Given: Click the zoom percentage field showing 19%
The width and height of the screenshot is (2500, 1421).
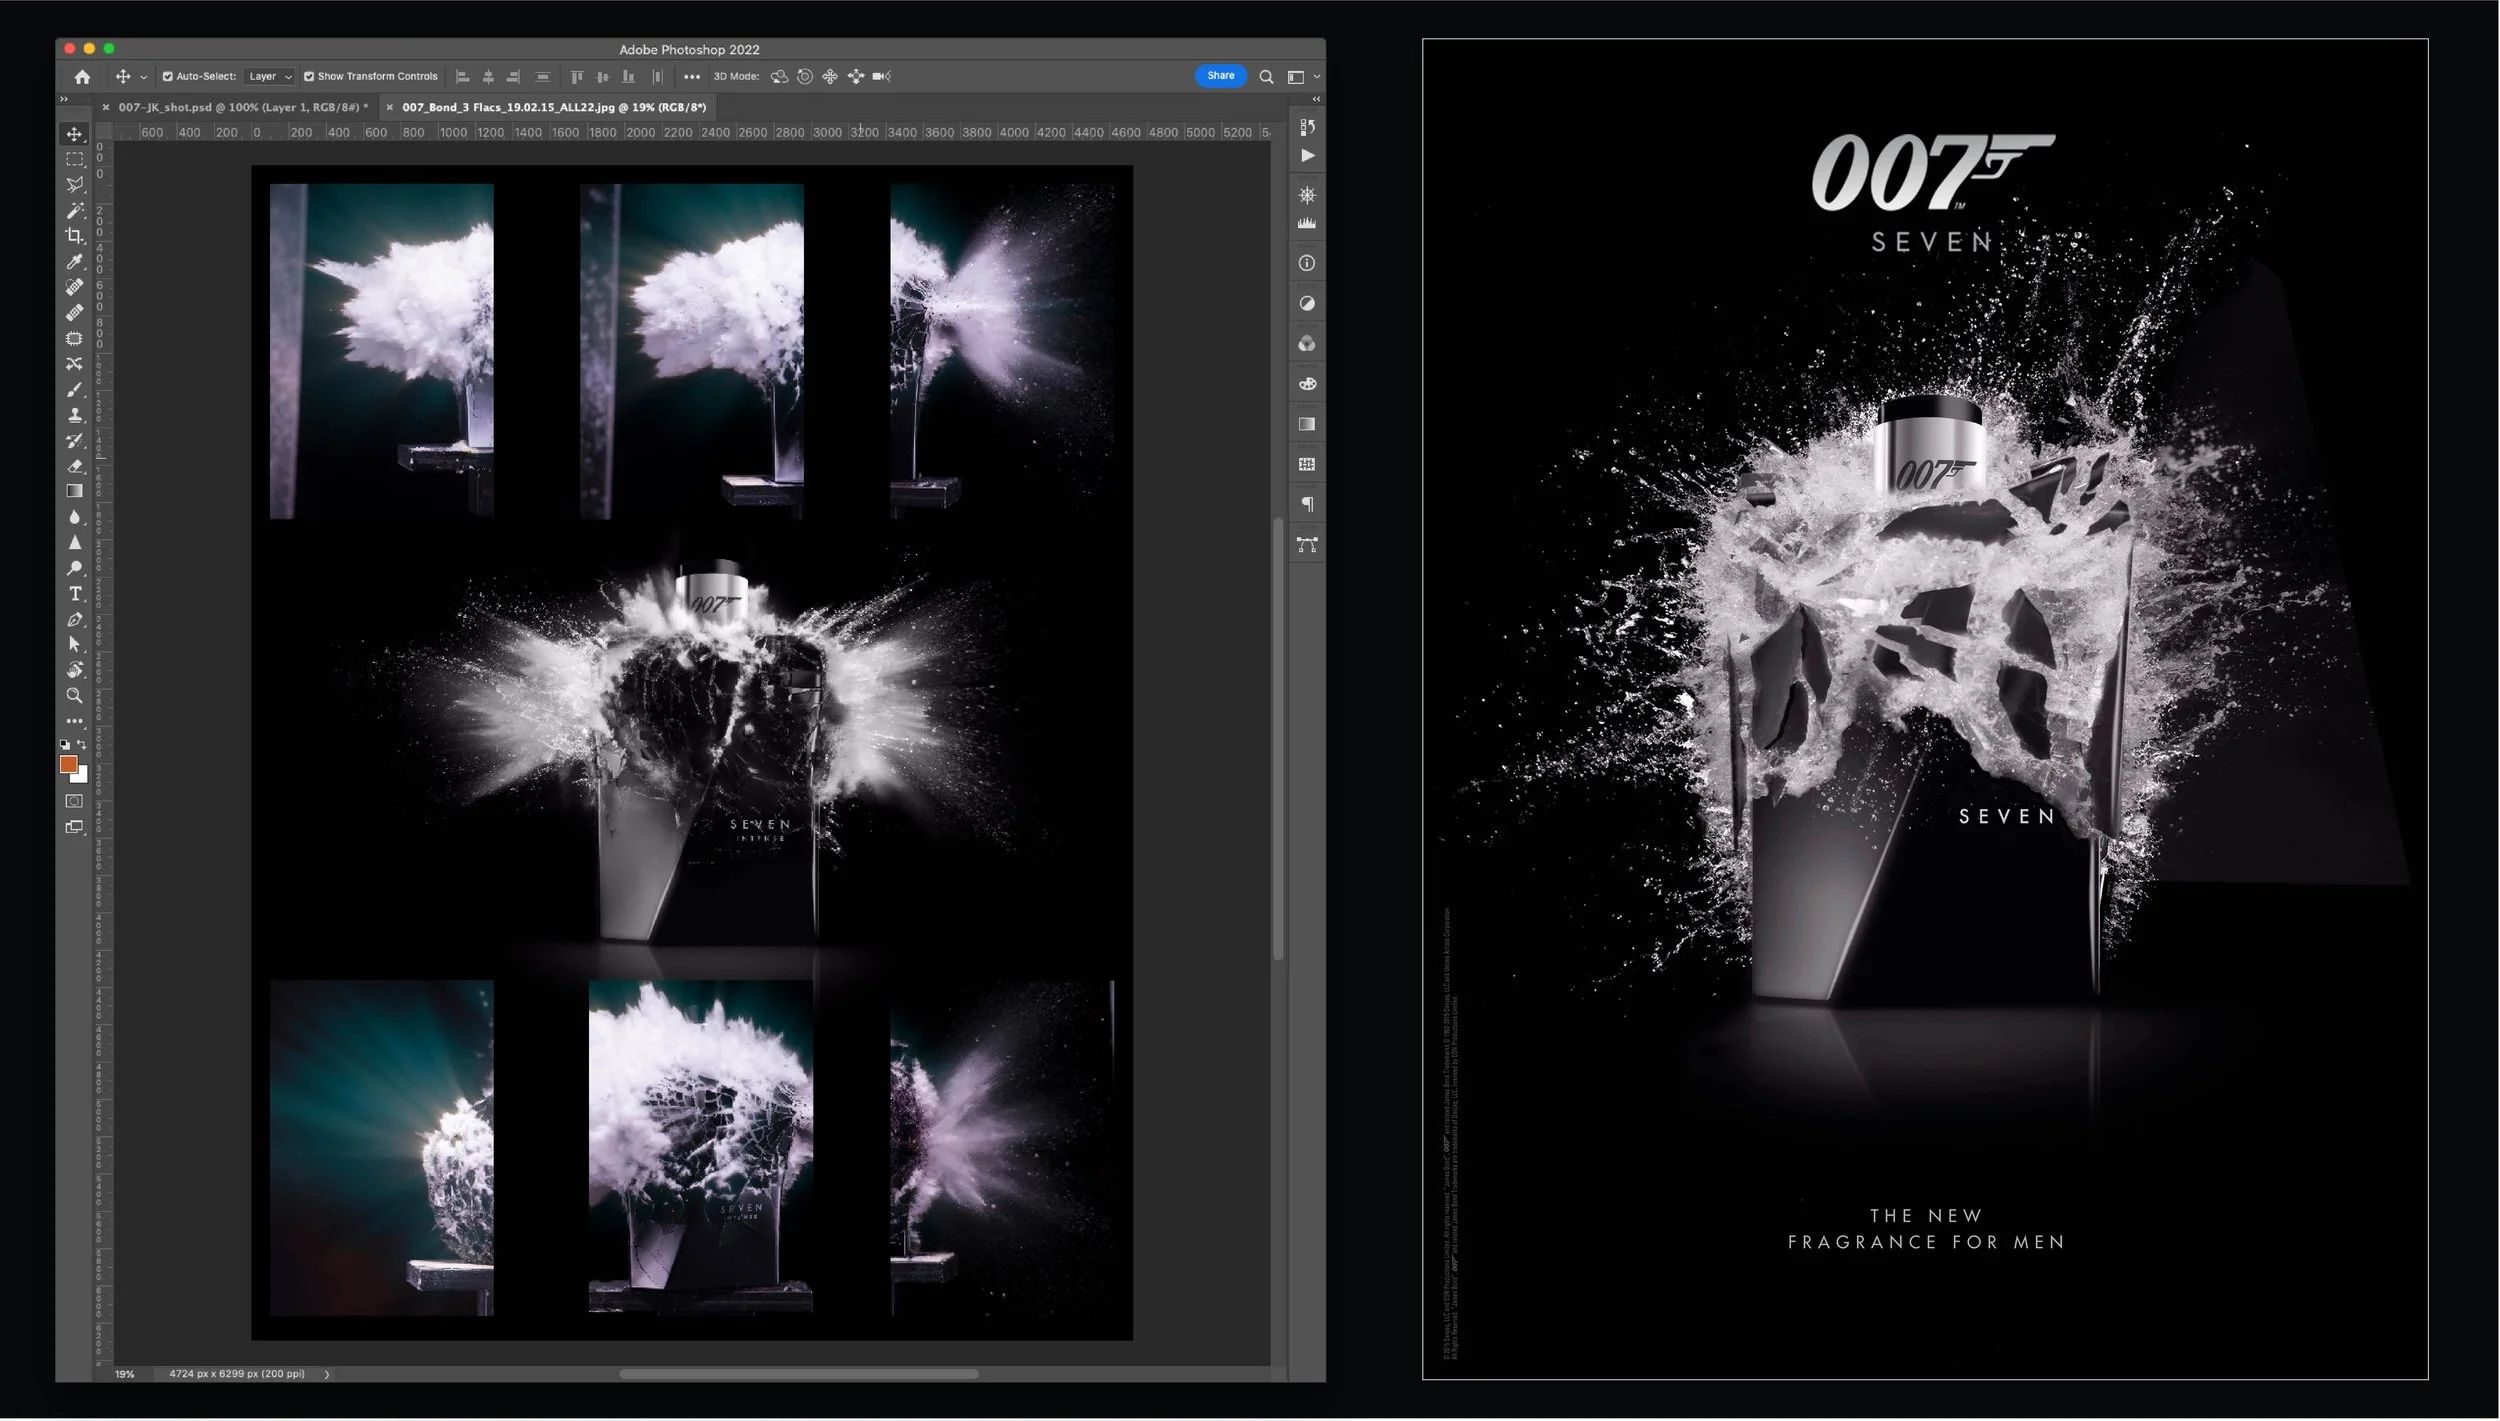Looking at the screenshot, I should coord(124,1374).
